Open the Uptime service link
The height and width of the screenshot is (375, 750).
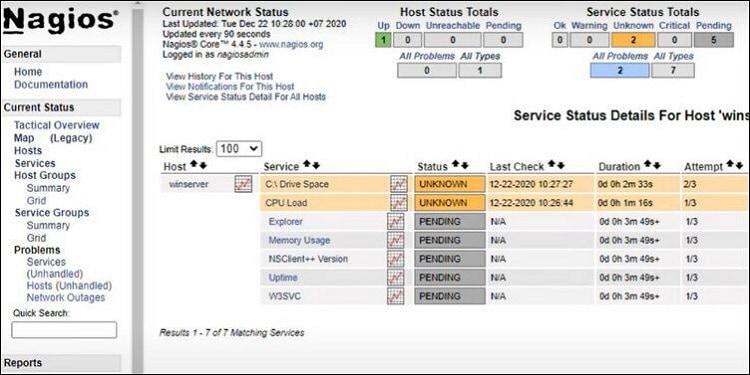[283, 277]
